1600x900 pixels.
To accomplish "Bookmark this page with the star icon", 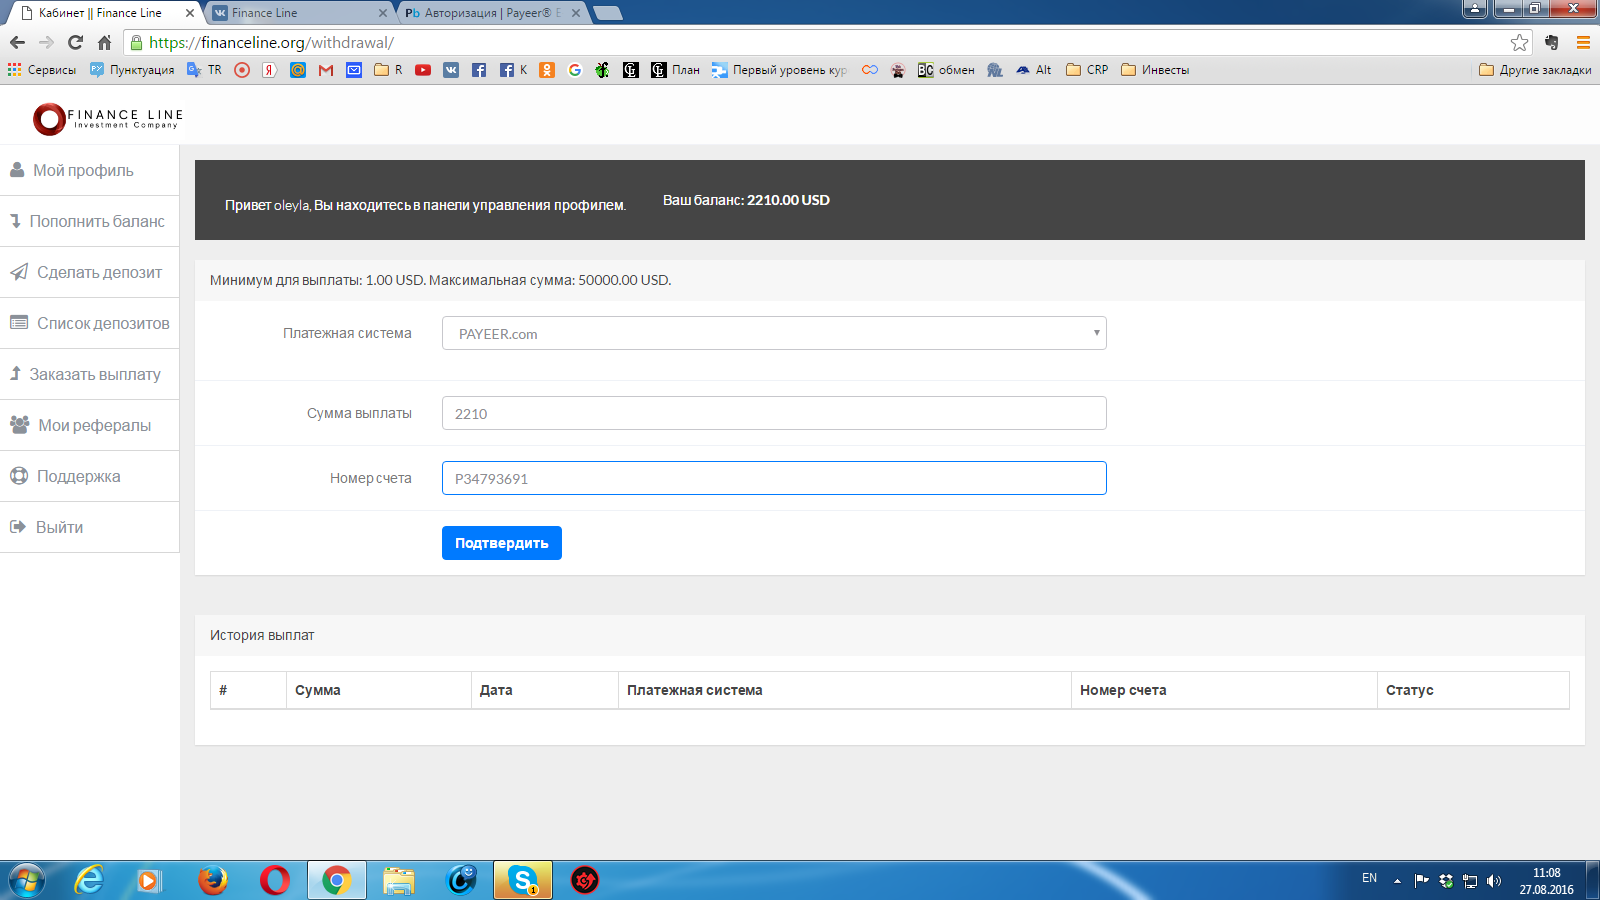I will point(1519,42).
